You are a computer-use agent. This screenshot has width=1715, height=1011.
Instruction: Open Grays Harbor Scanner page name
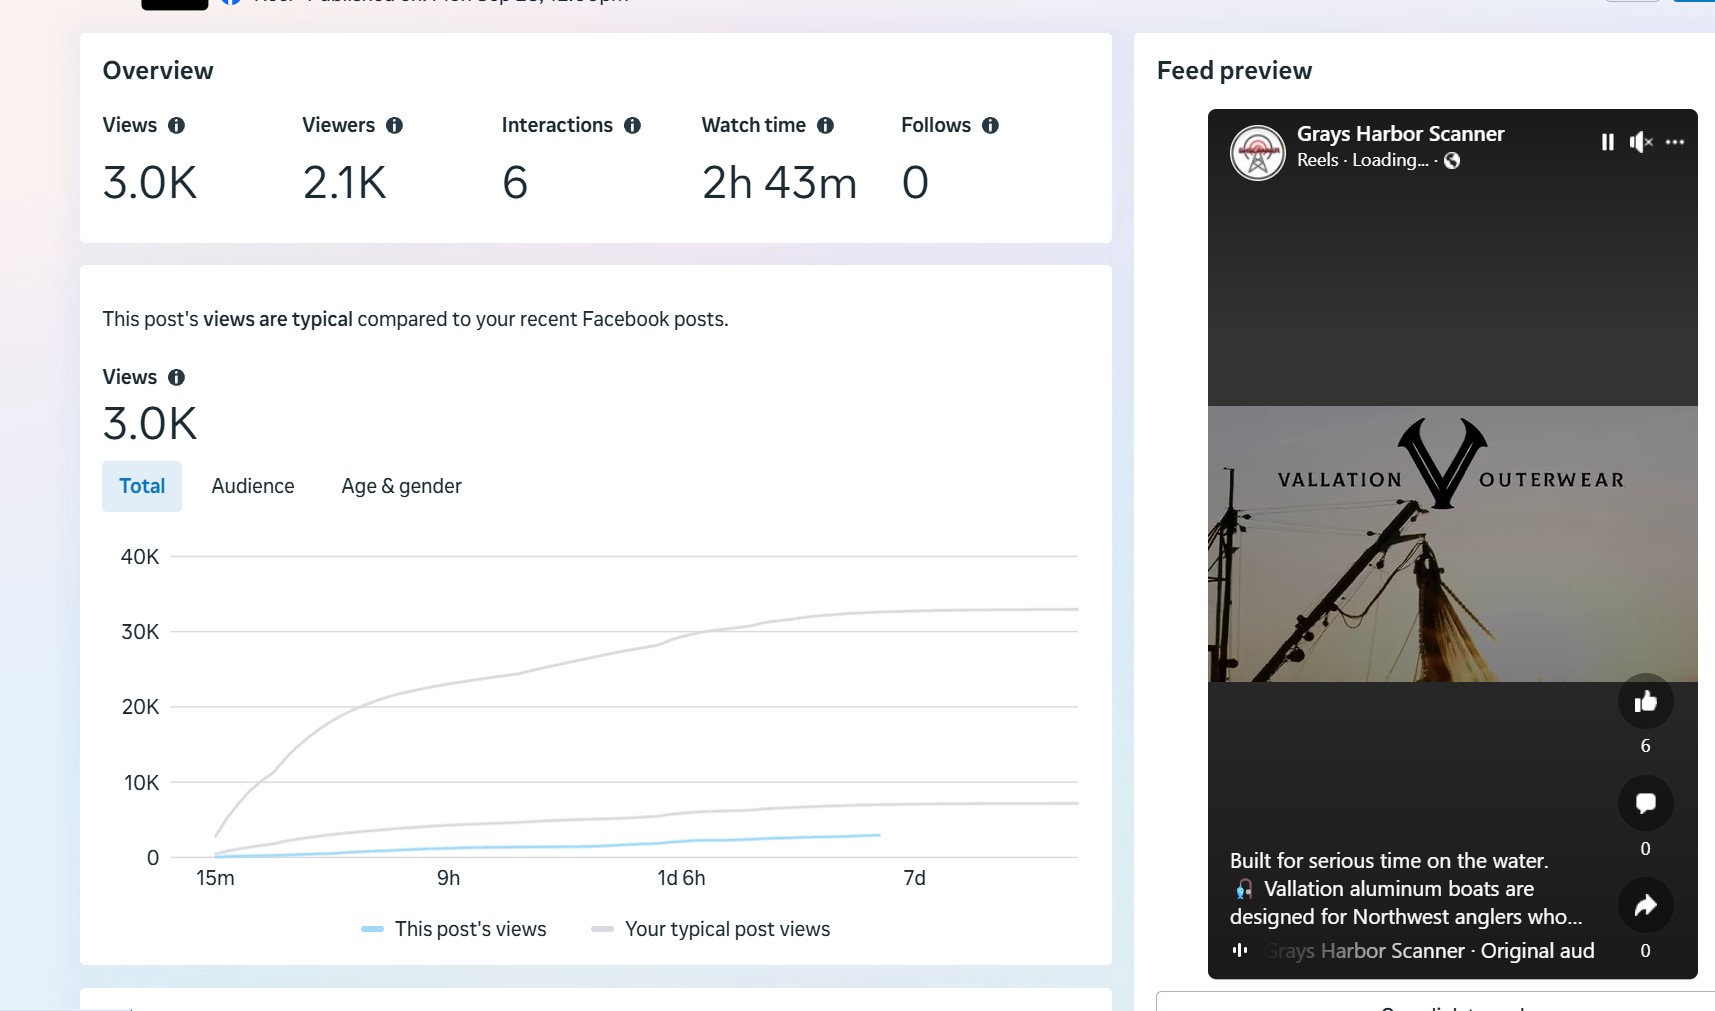[1400, 134]
